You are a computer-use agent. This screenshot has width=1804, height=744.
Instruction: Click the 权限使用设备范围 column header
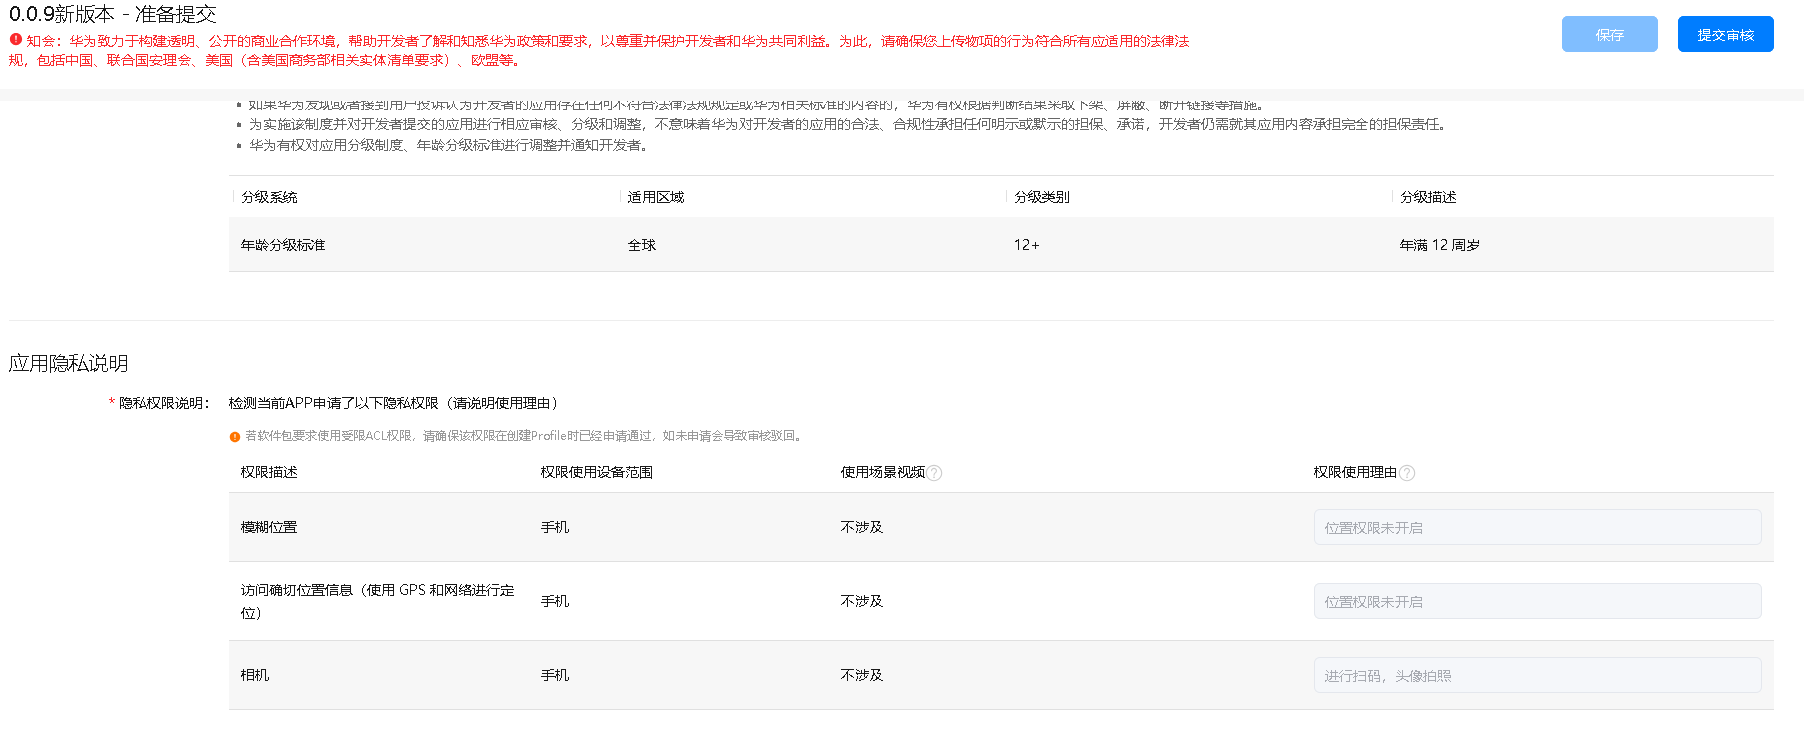tap(597, 472)
